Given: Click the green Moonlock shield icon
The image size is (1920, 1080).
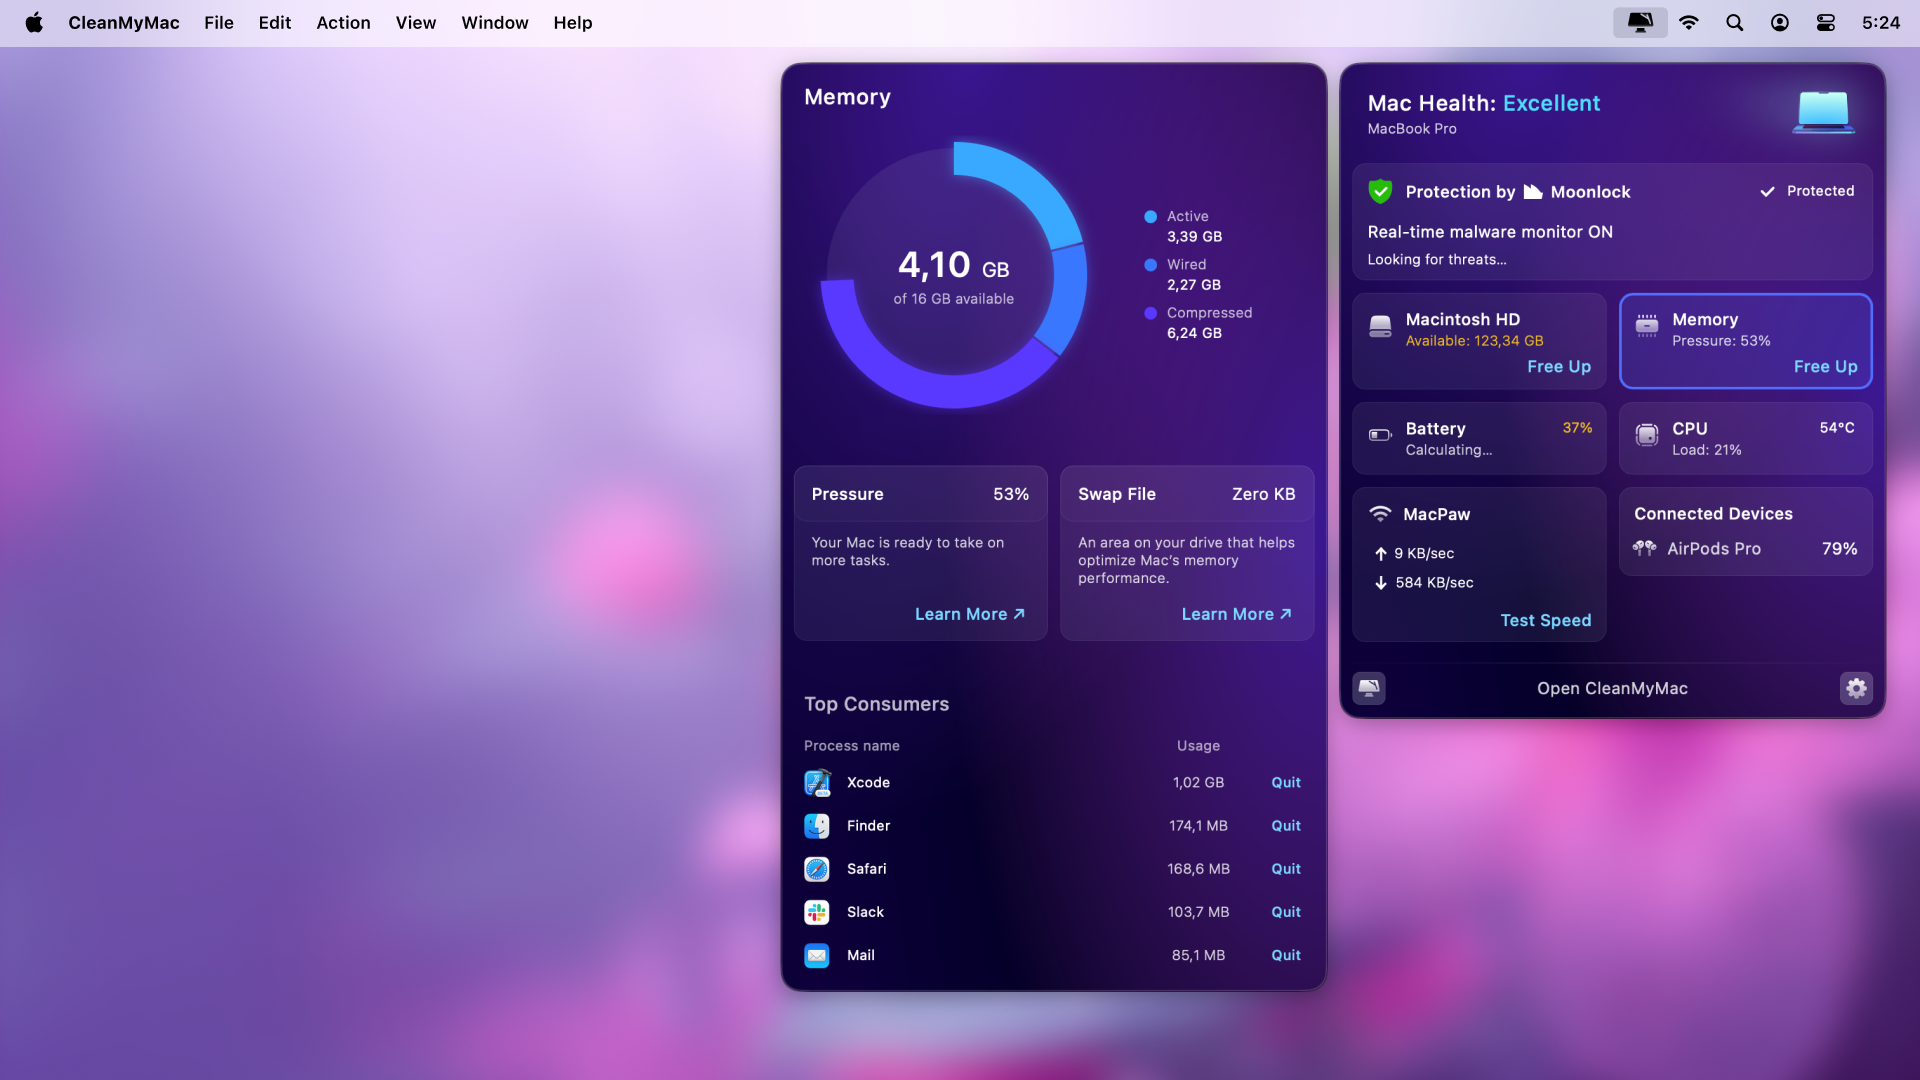Looking at the screenshot, I should 1380,191.
